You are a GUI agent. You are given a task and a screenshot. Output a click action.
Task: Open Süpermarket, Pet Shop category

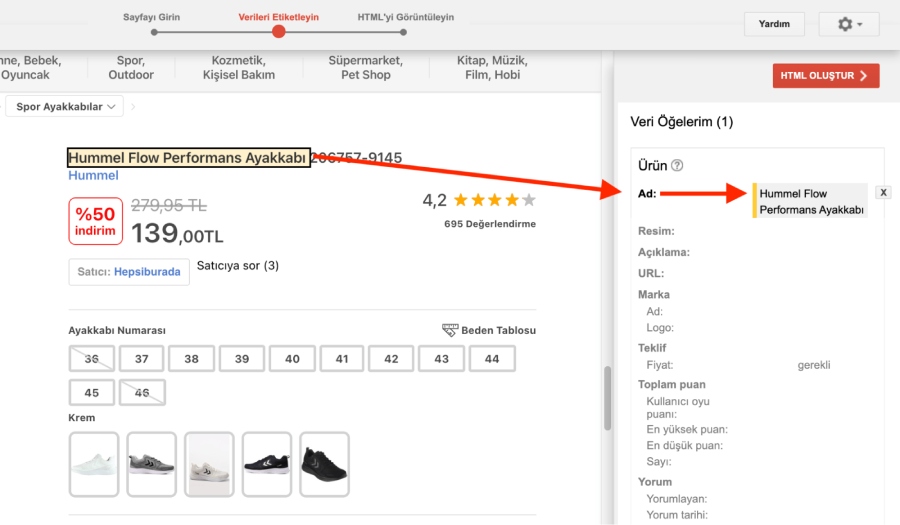(366, 68)
